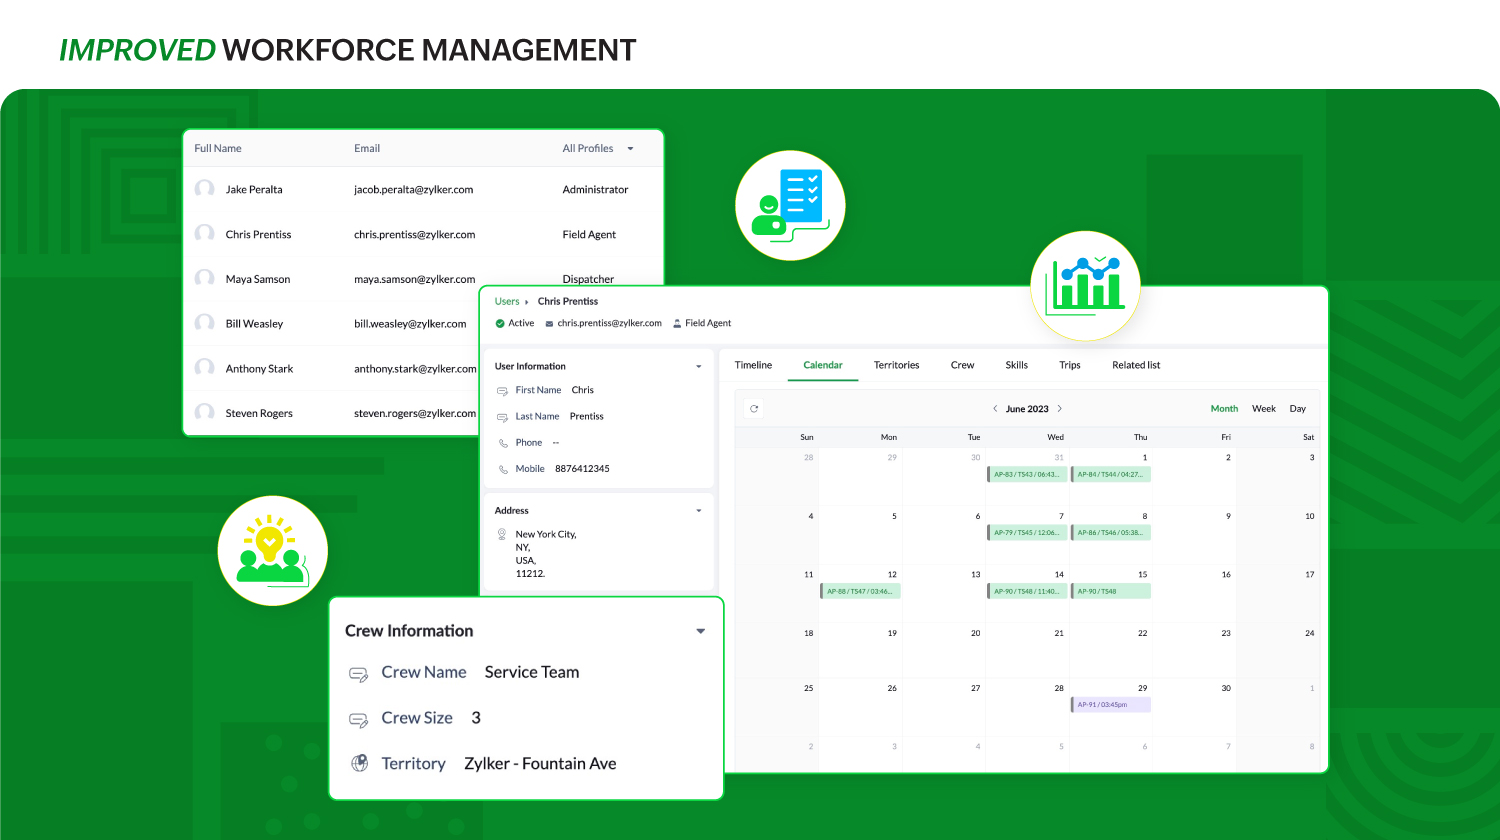
Task: Click Jake Peralta's avatar icon
Action: pyautogui.click(x=205, y=189)
